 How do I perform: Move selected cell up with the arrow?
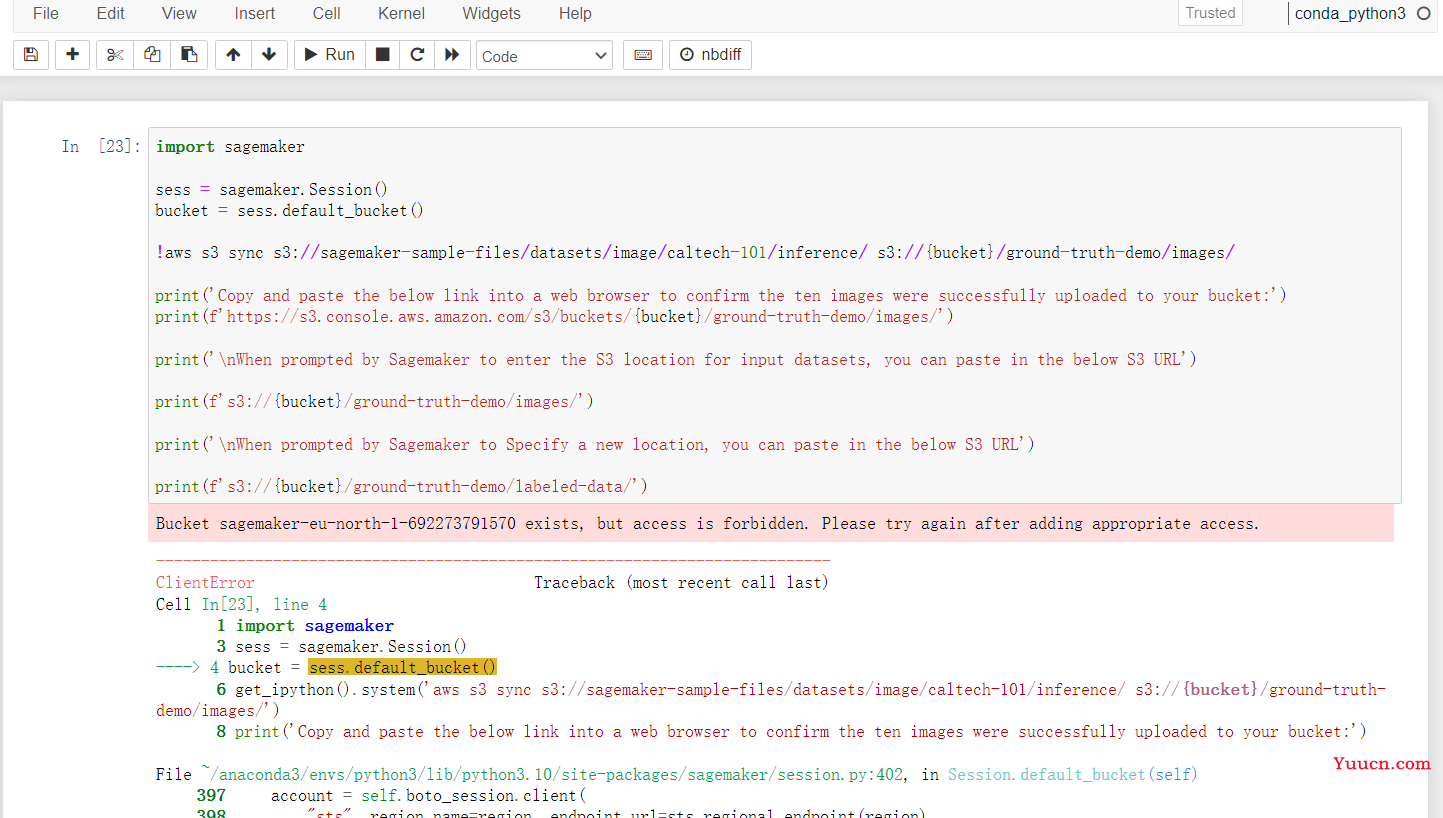tap(233, 55)
